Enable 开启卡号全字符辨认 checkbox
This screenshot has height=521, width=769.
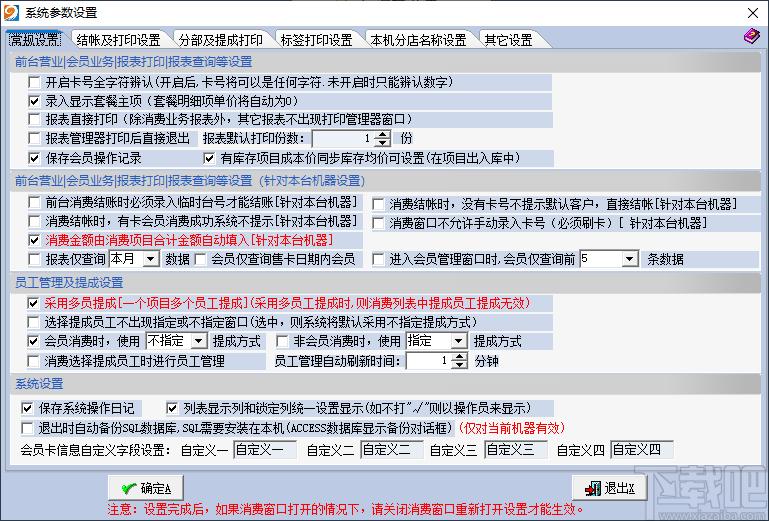36,82
